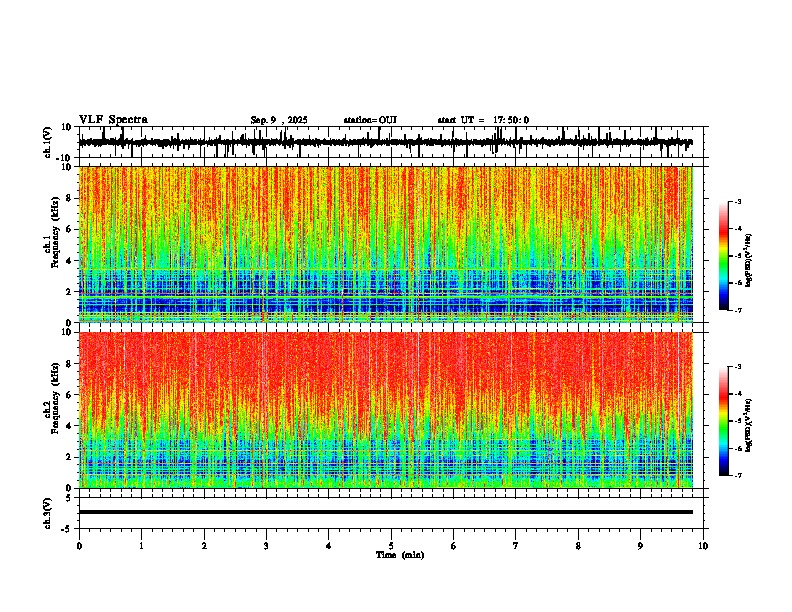Click the 'VLF Spectra' title text
The height and width of the screenshot is (612, 792).
(x=113, y=120)
